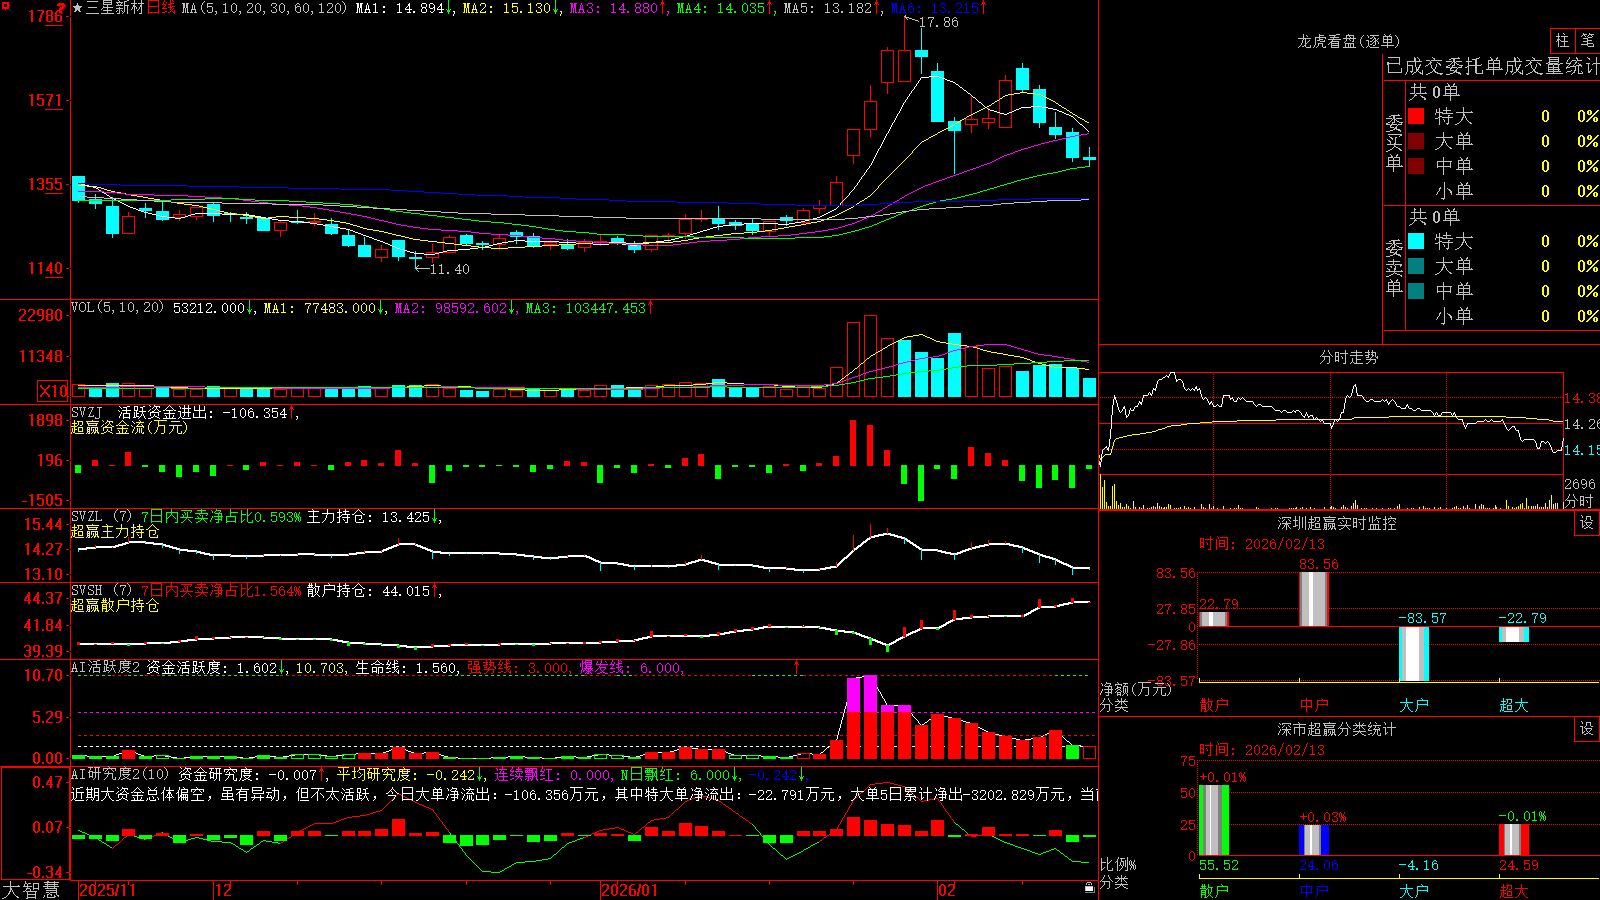
Task: Click the 超赢资金流(万元) label
Action: click(x=129, y=427)
